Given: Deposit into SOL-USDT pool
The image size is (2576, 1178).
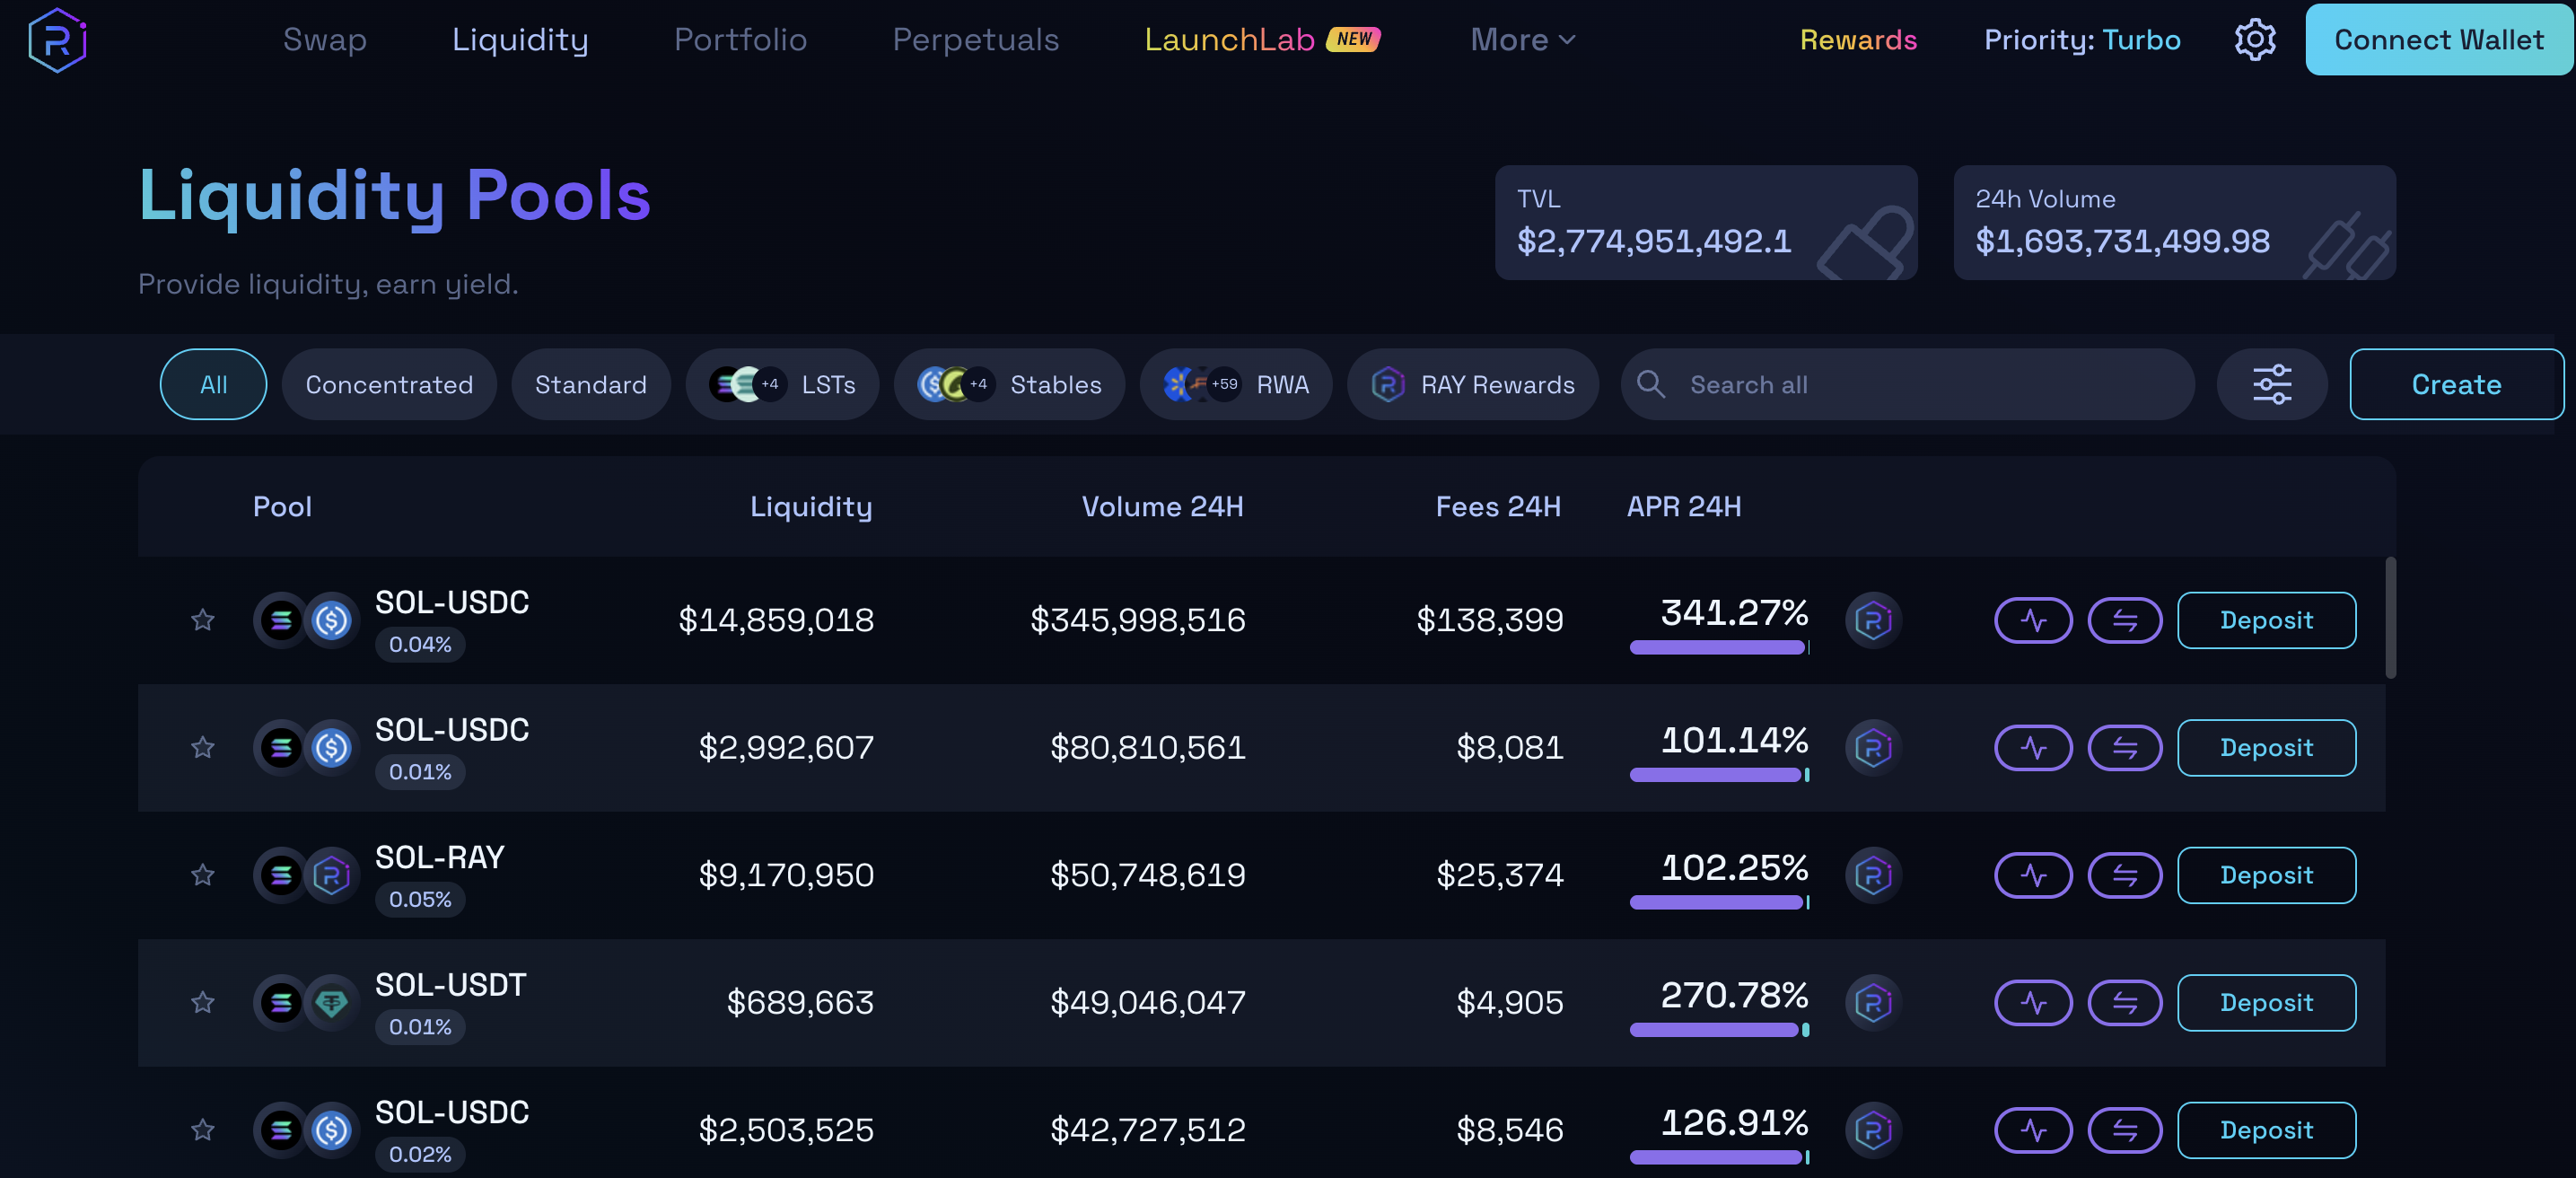Looking at the screenshot, I should [2266, 1002].
